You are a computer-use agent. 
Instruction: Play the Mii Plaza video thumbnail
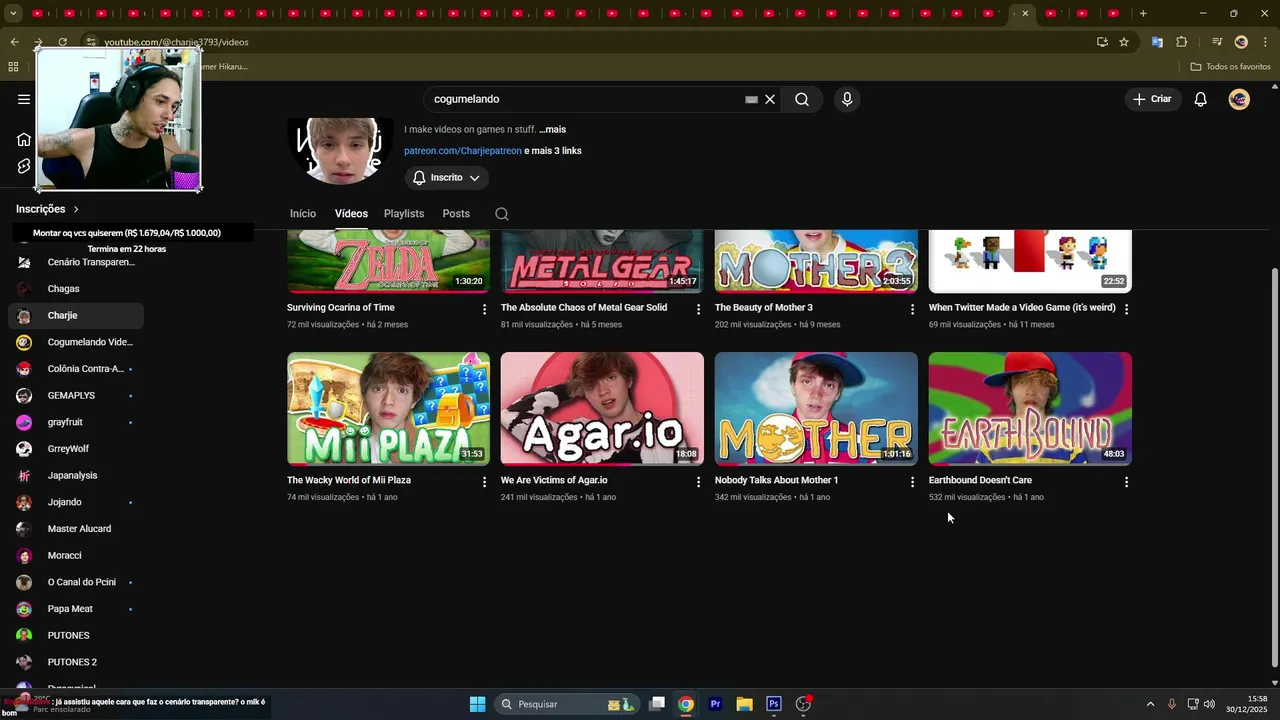coord(388,408)
